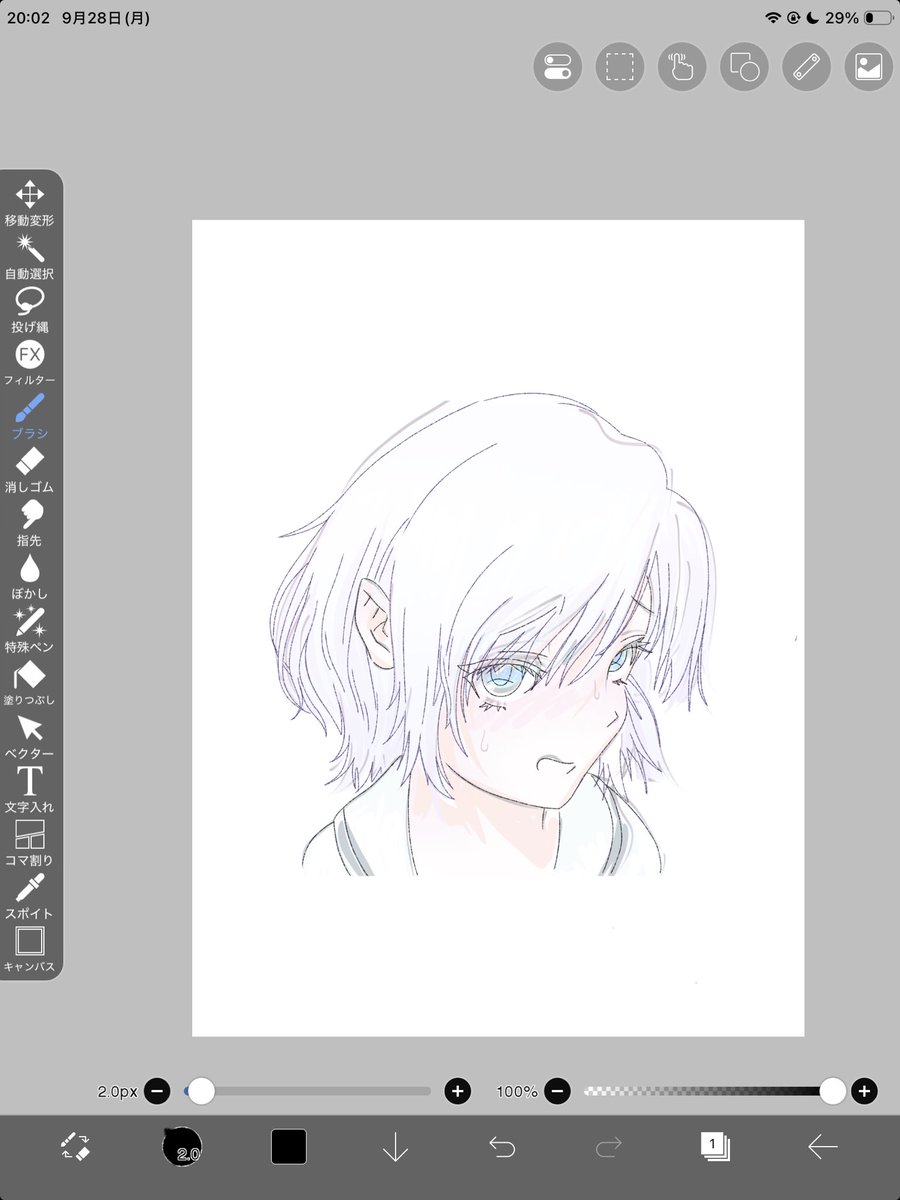Viewport: 900px width, 1200px height.
Task: Click the opacity slider handle
Action: 832,1091
